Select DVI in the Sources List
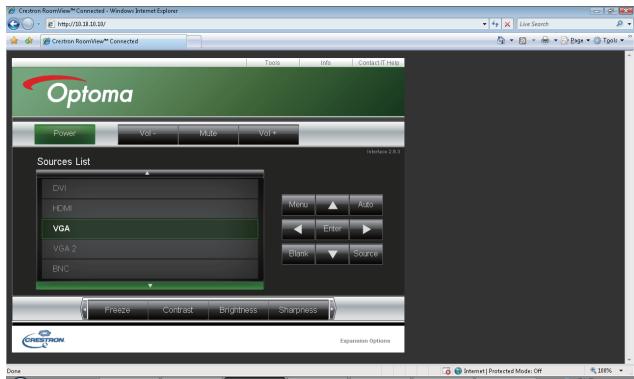634x379 pixels. [x=150, y=188]
